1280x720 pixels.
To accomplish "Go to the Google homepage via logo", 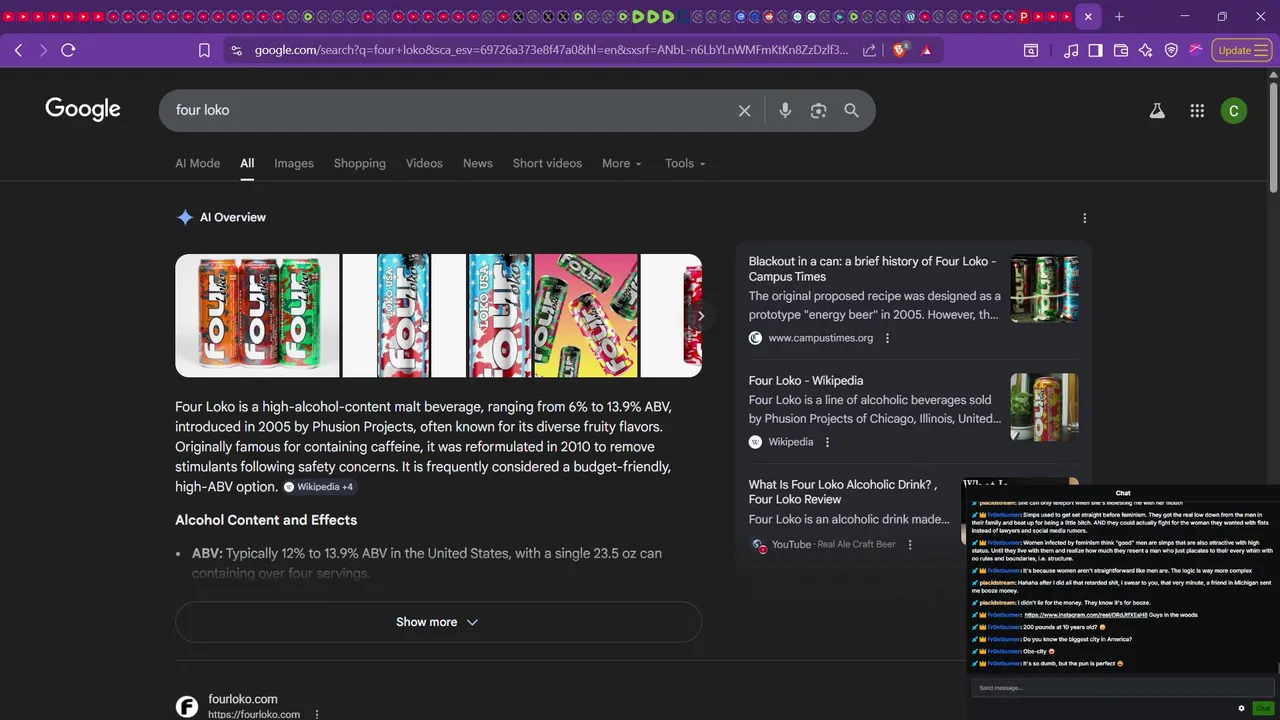I will 83,109.
